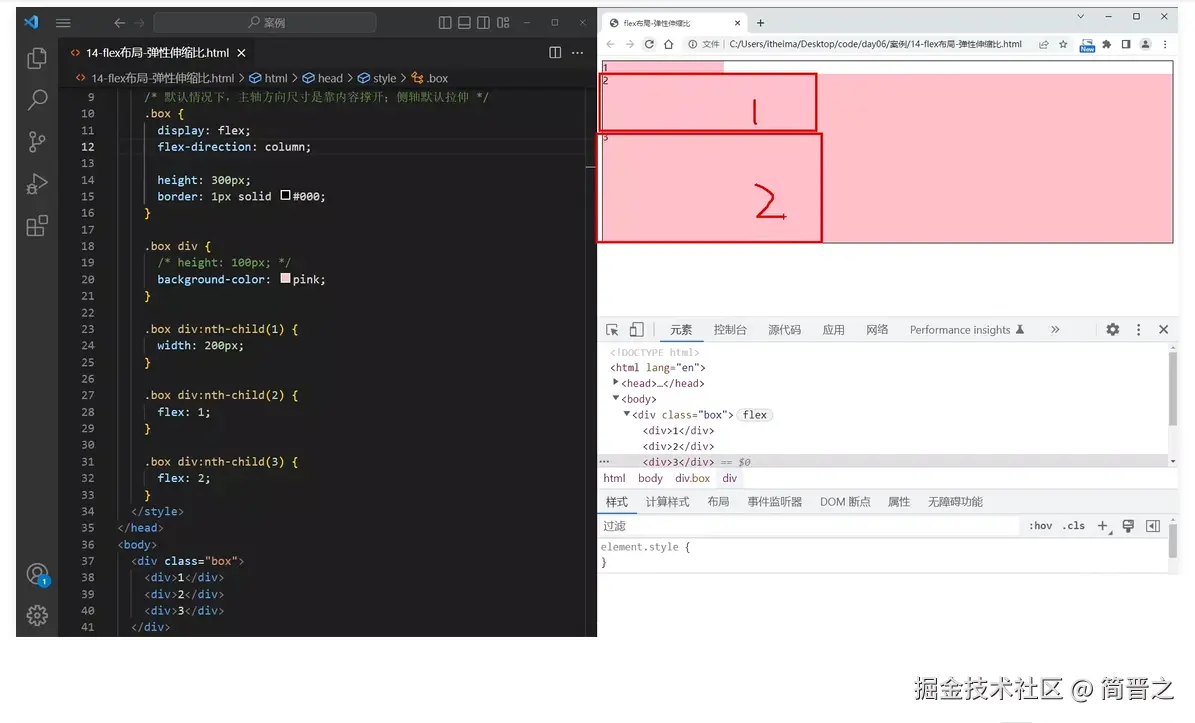Screen dimensions: 1195x723
Task: Open the Run and Debug view
Action: point(37,184)
